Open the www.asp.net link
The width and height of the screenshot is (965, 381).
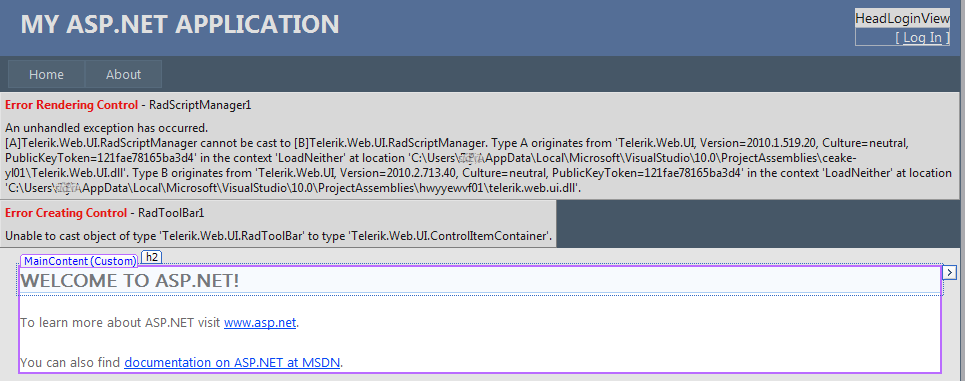260,323
